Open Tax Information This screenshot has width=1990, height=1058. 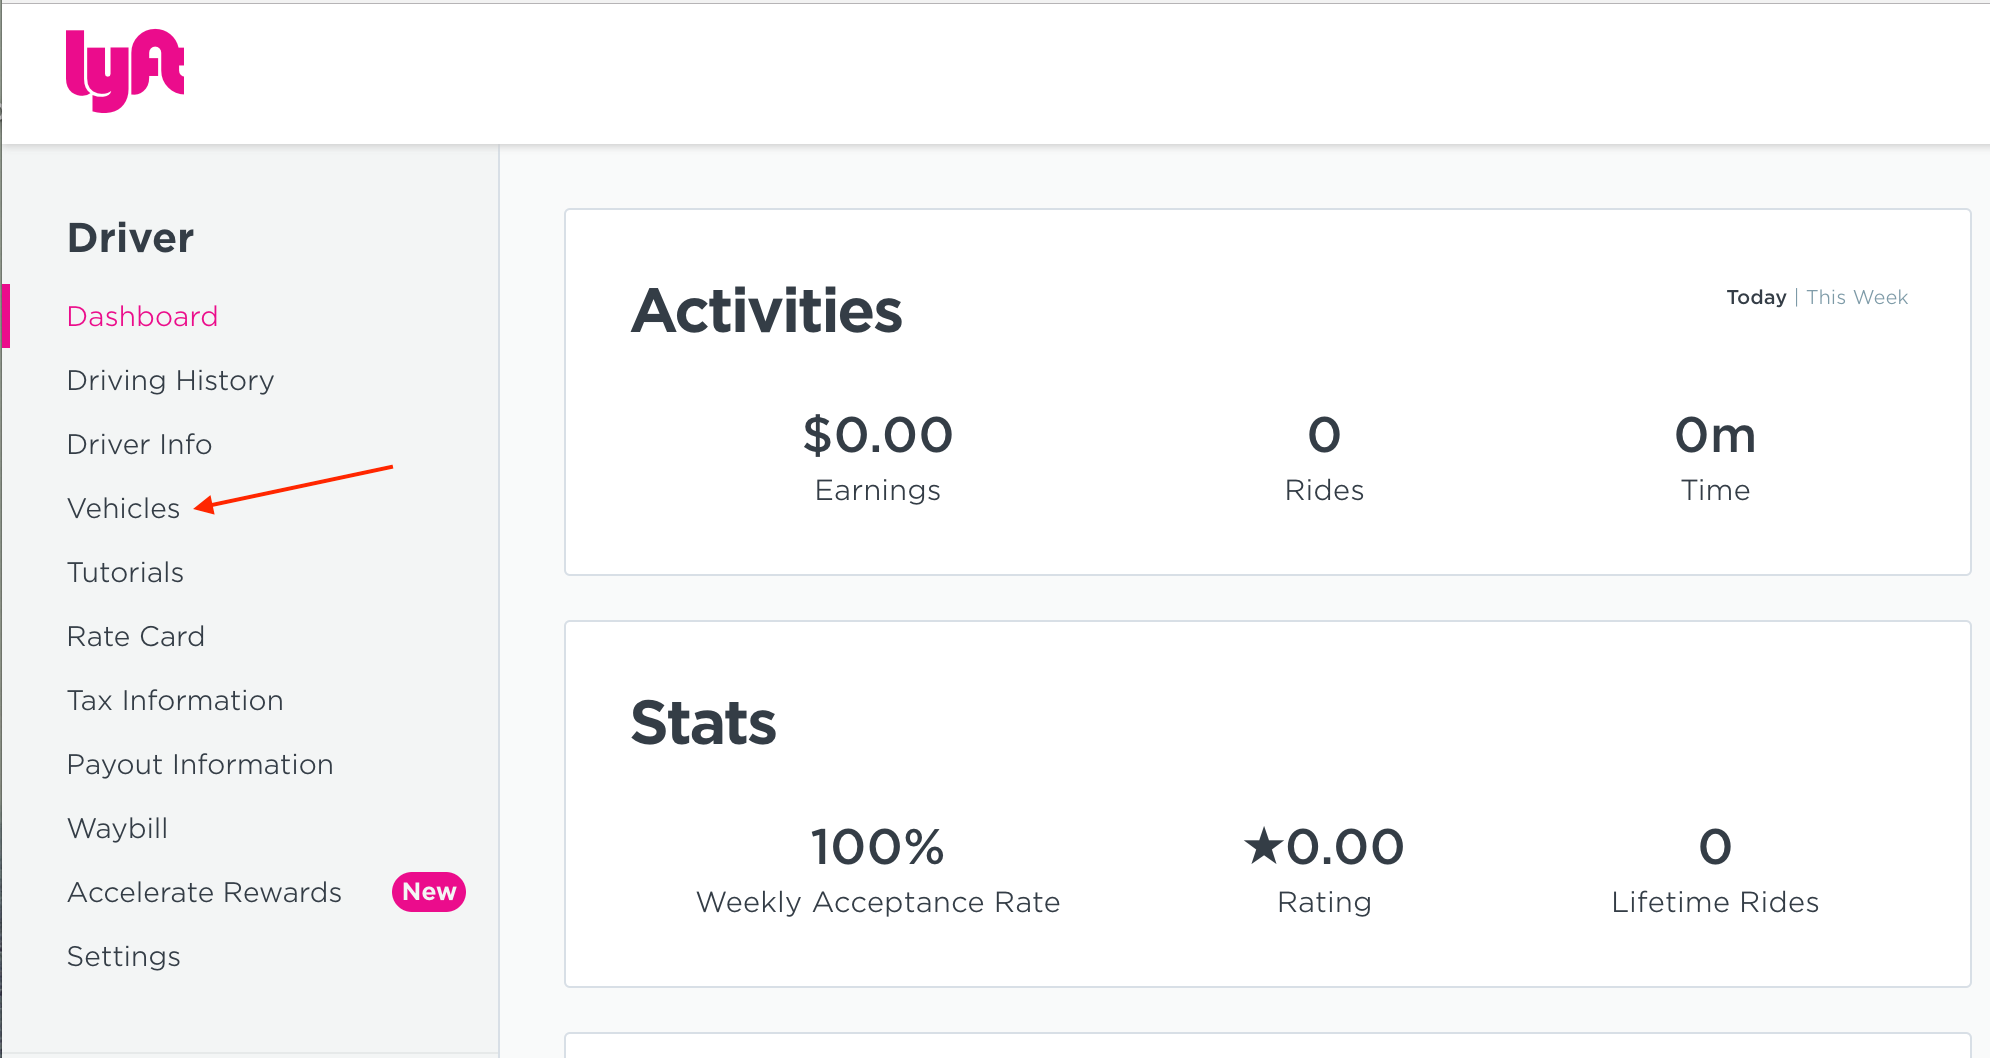(175, 701)
